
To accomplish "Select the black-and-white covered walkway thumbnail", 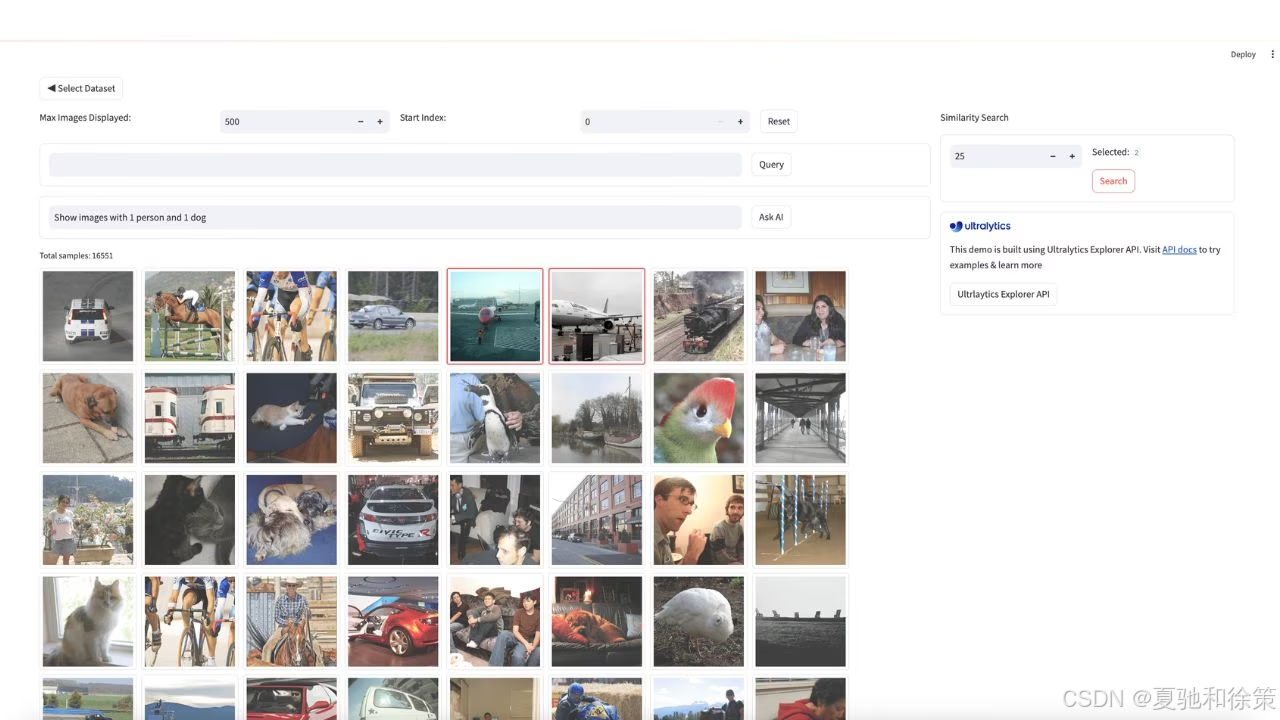I will (x=800, y=418).
